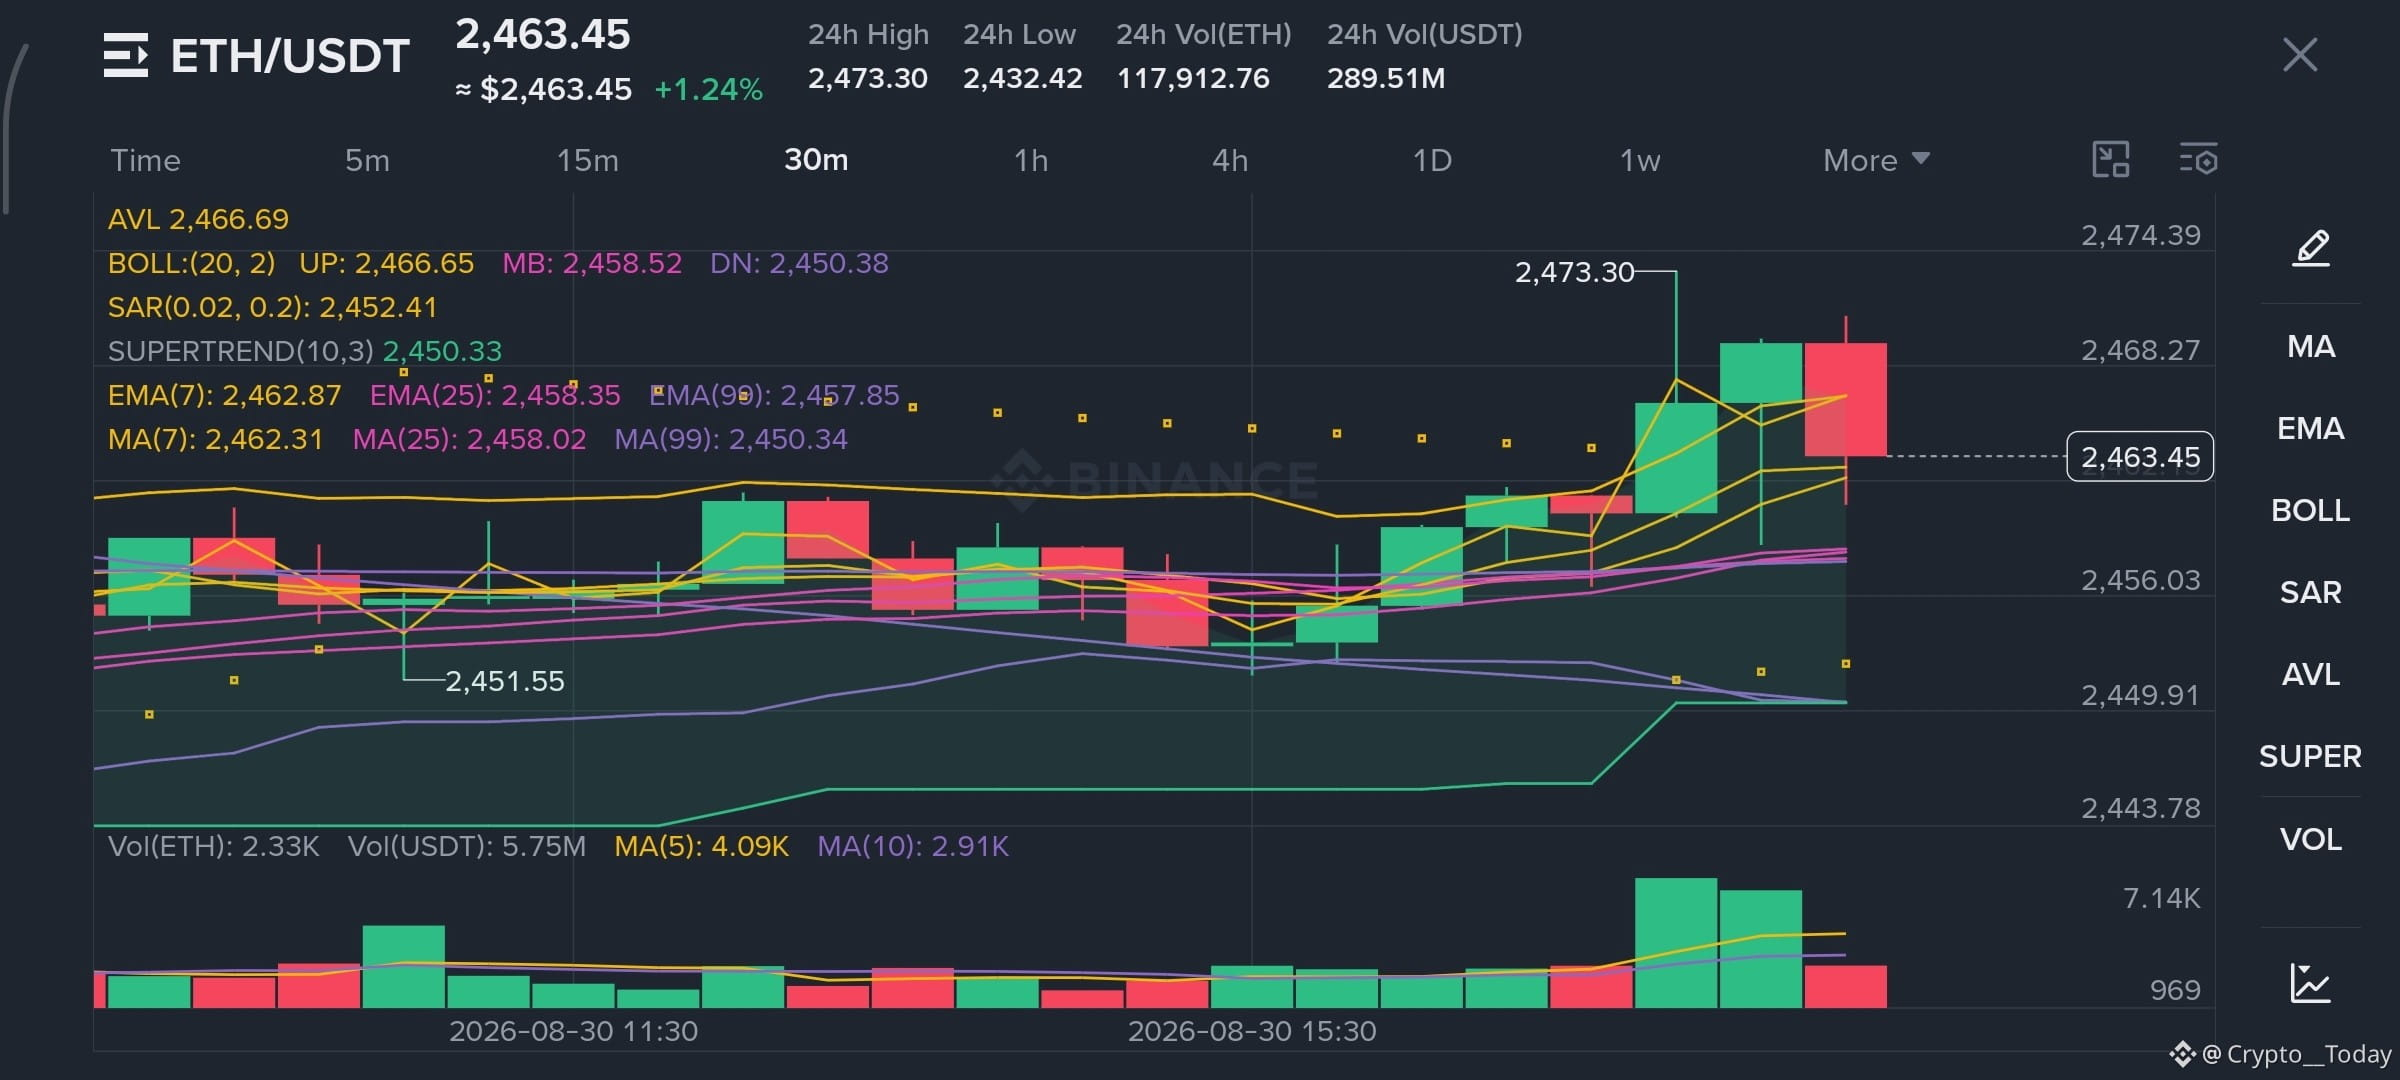Select the 30m timeframe
This screenshot has width=2400, height=1080.
coord(816,160)
